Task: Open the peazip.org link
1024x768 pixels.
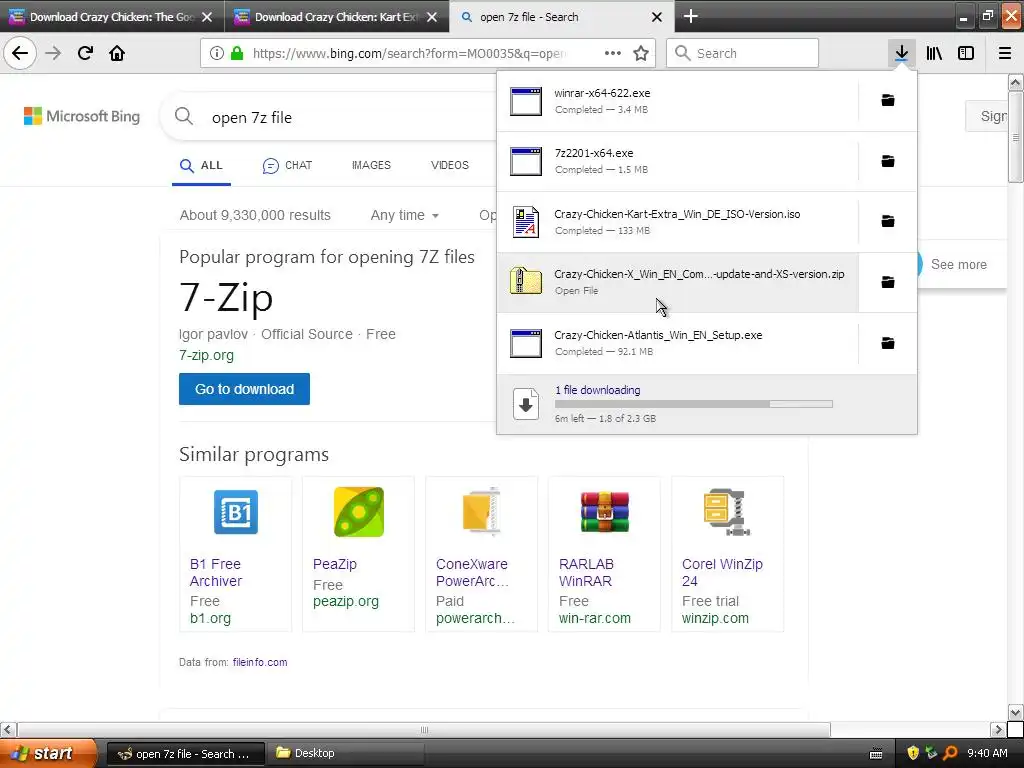Action: (x=346, y=601)
